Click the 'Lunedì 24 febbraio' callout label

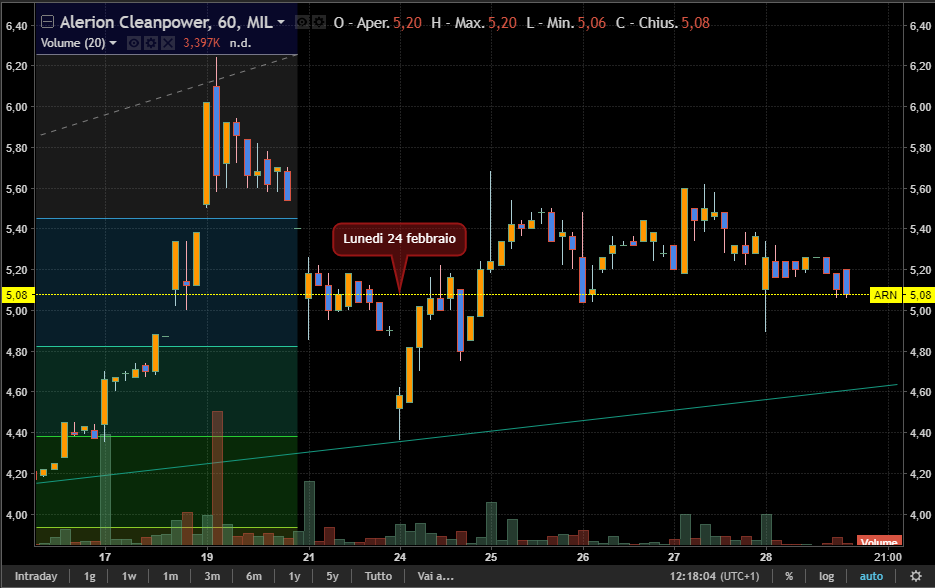(x=399, y=239)
